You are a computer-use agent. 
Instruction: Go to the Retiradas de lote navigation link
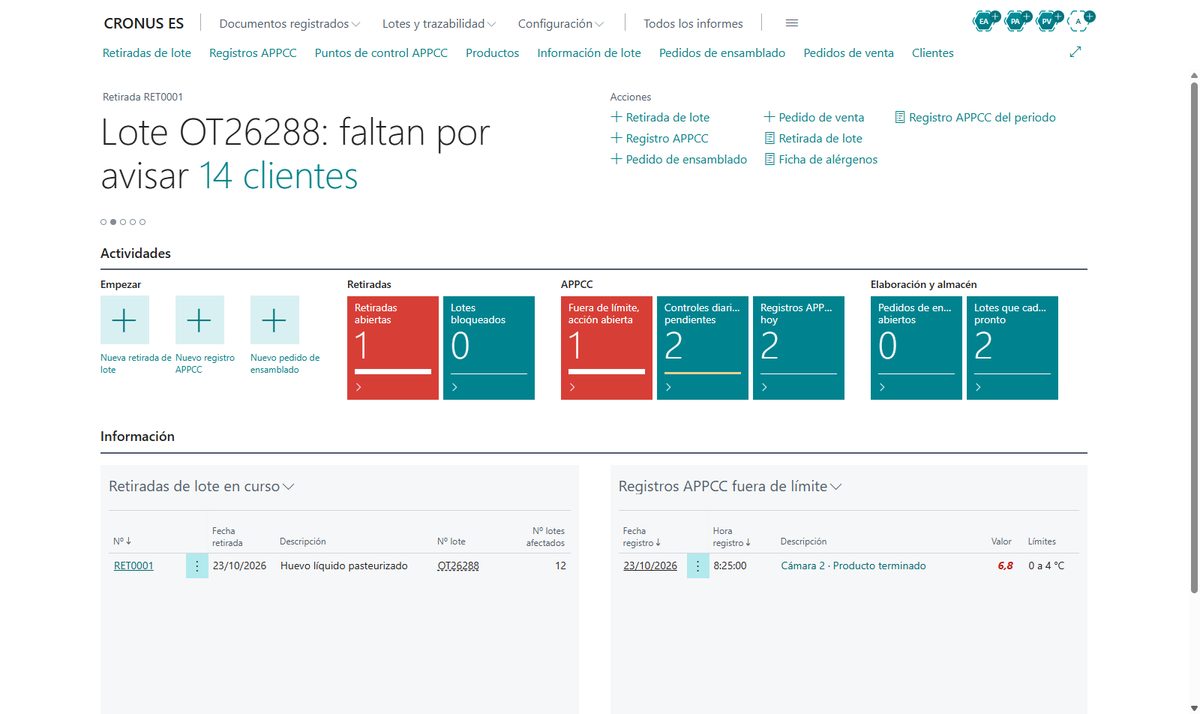tap(147, 53)
